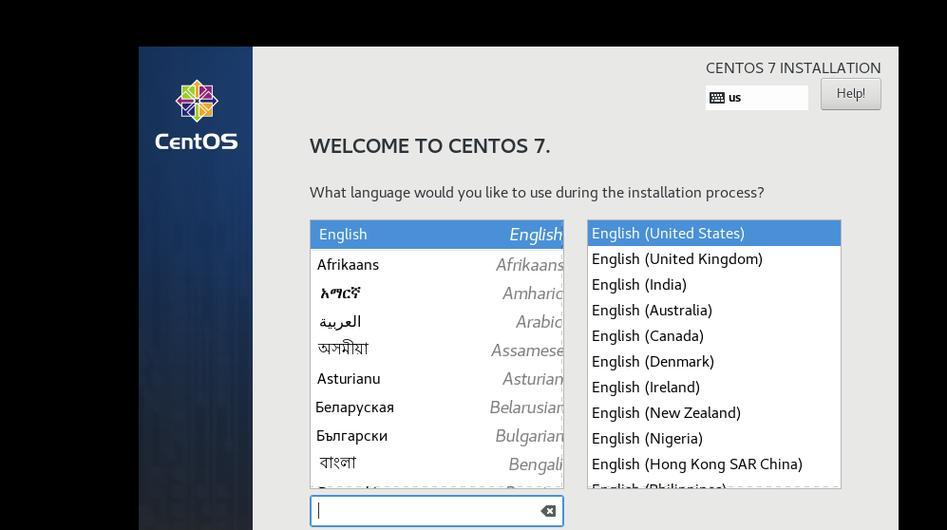The image size is (947, 530).
Task: Open the Help! button
Action: click(850, 94)
